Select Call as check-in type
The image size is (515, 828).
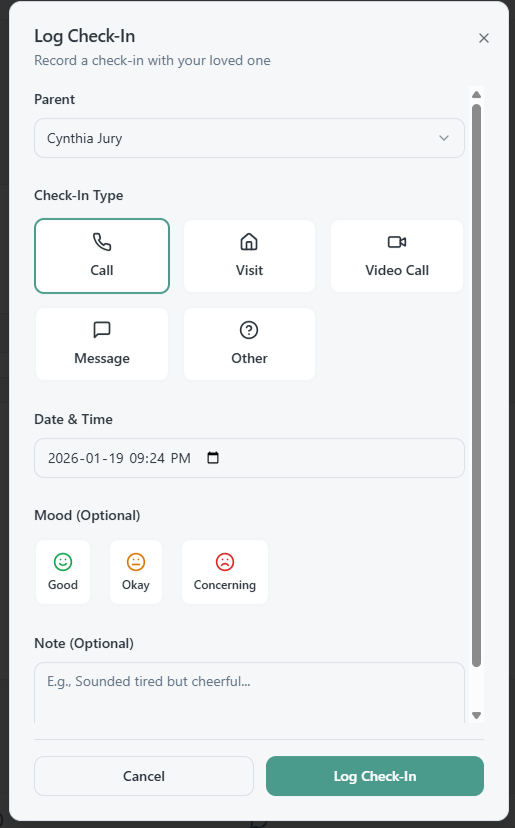point(102,256)
